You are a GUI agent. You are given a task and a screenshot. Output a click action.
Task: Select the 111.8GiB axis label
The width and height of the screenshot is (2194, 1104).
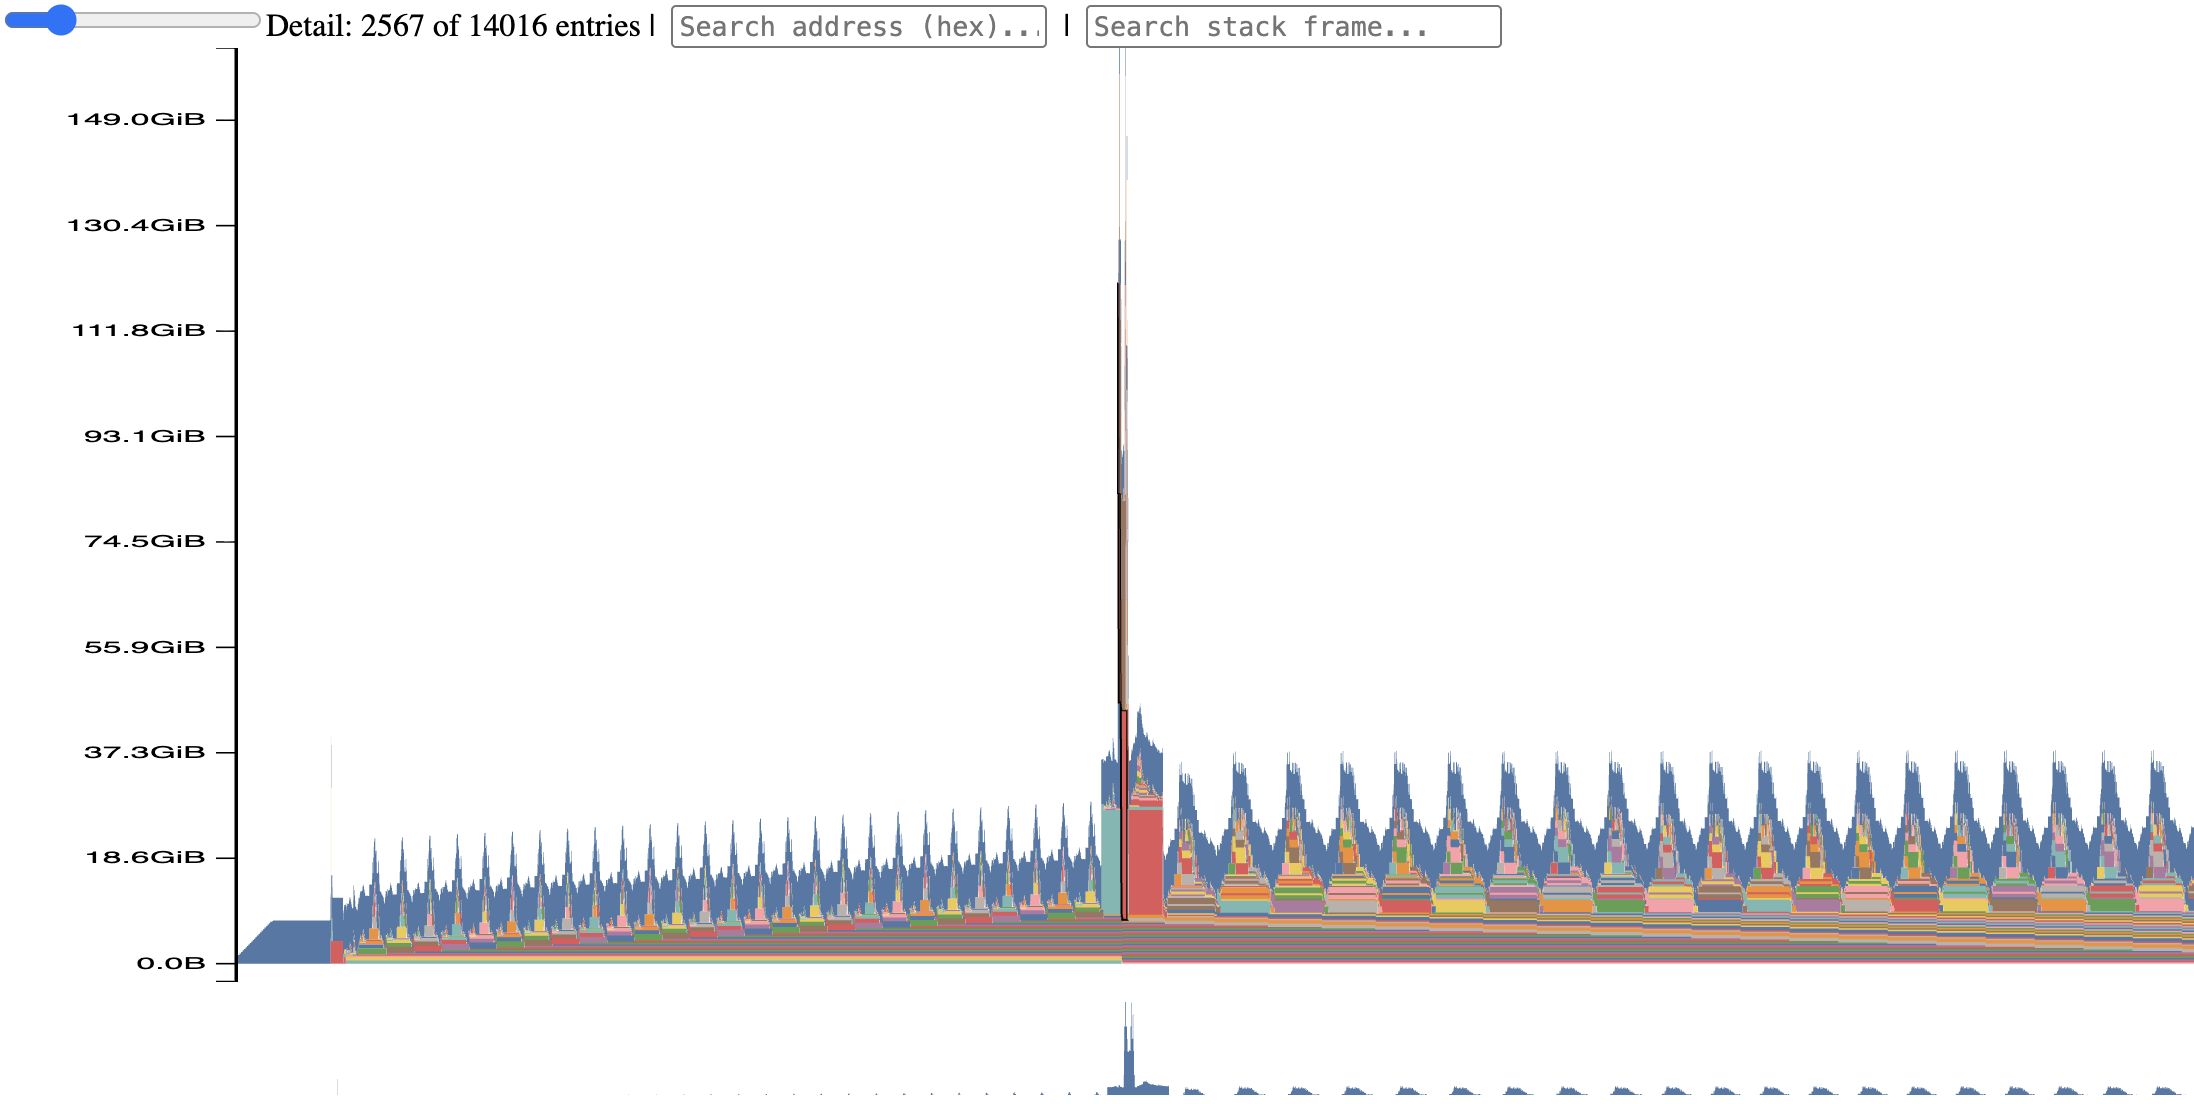138,330
